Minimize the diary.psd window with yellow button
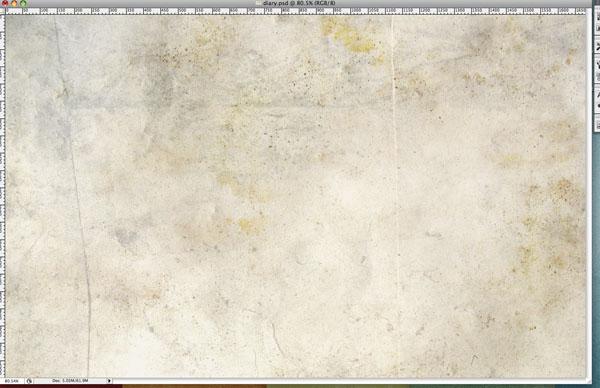Viewport: 600px width, 388px height. point(14,3)
